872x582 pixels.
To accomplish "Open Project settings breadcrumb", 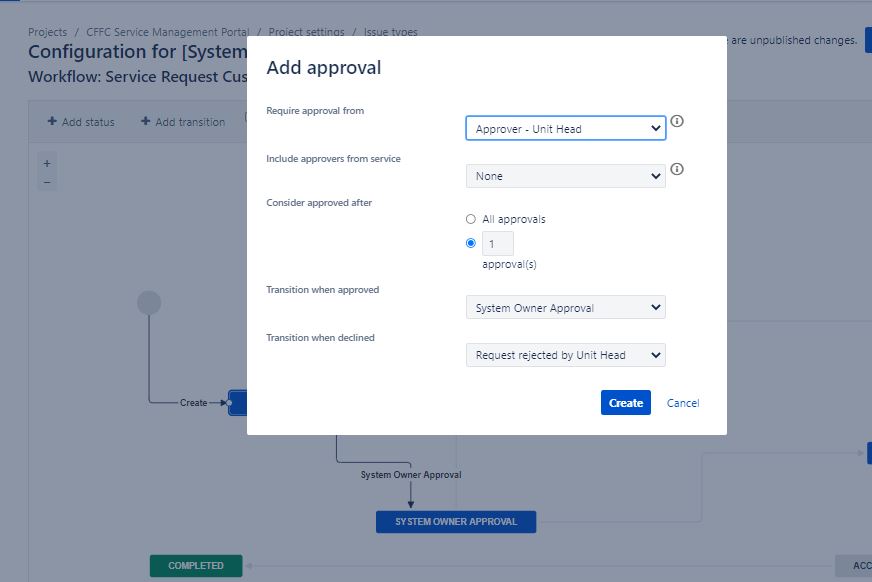I will [306, 32].
